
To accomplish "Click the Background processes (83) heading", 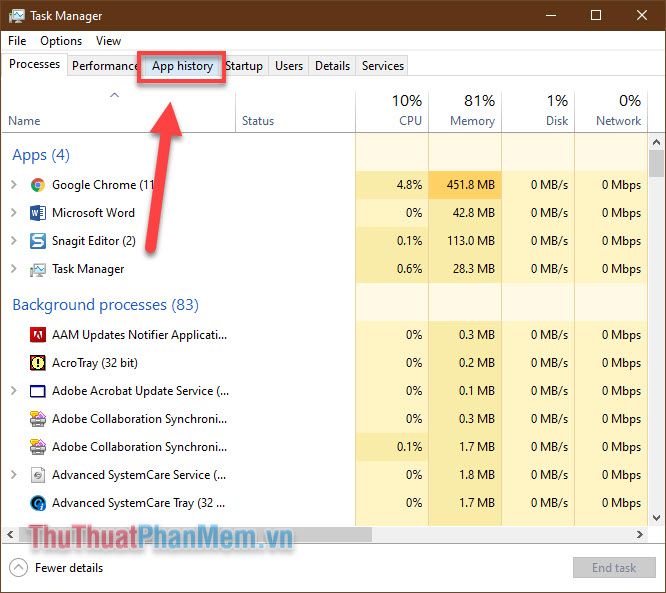I will tap(105, 305).
